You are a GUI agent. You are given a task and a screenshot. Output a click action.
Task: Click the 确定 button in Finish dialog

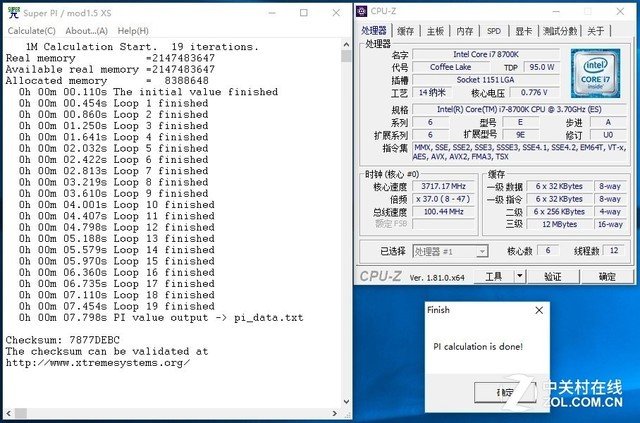coord(505,392)
